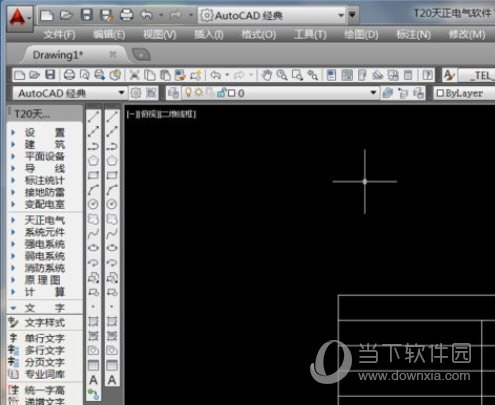Open the 绘图(D) menu
Screen dimensions: 495x405
(x=361, y=34)
